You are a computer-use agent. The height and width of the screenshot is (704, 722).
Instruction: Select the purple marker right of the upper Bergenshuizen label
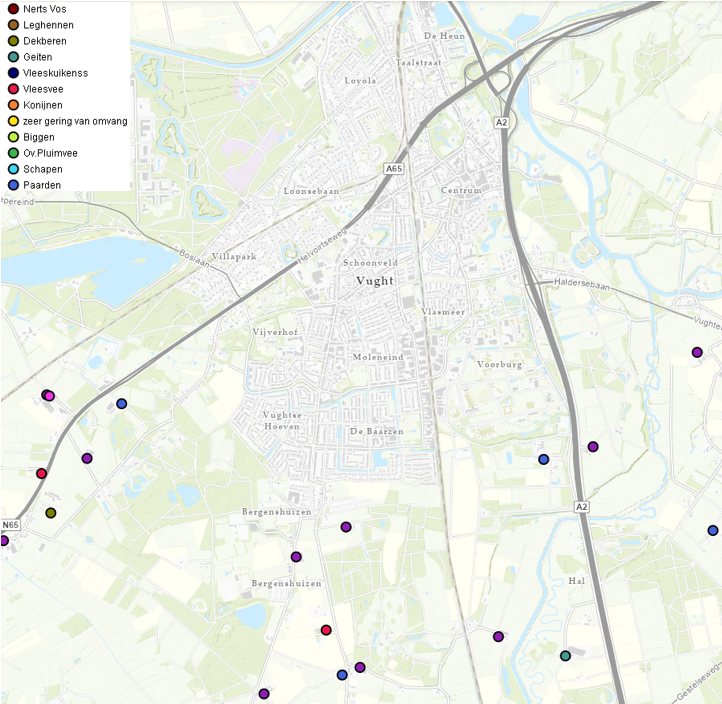[346, 527]
